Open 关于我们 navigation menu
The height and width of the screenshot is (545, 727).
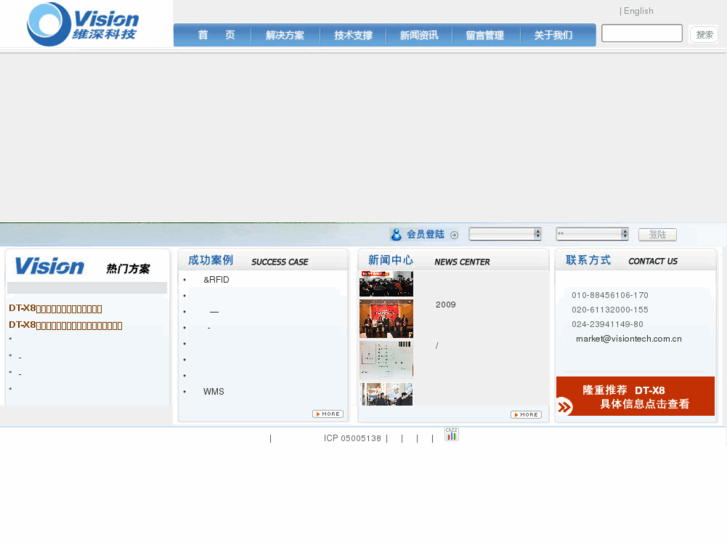click(553, 35)
